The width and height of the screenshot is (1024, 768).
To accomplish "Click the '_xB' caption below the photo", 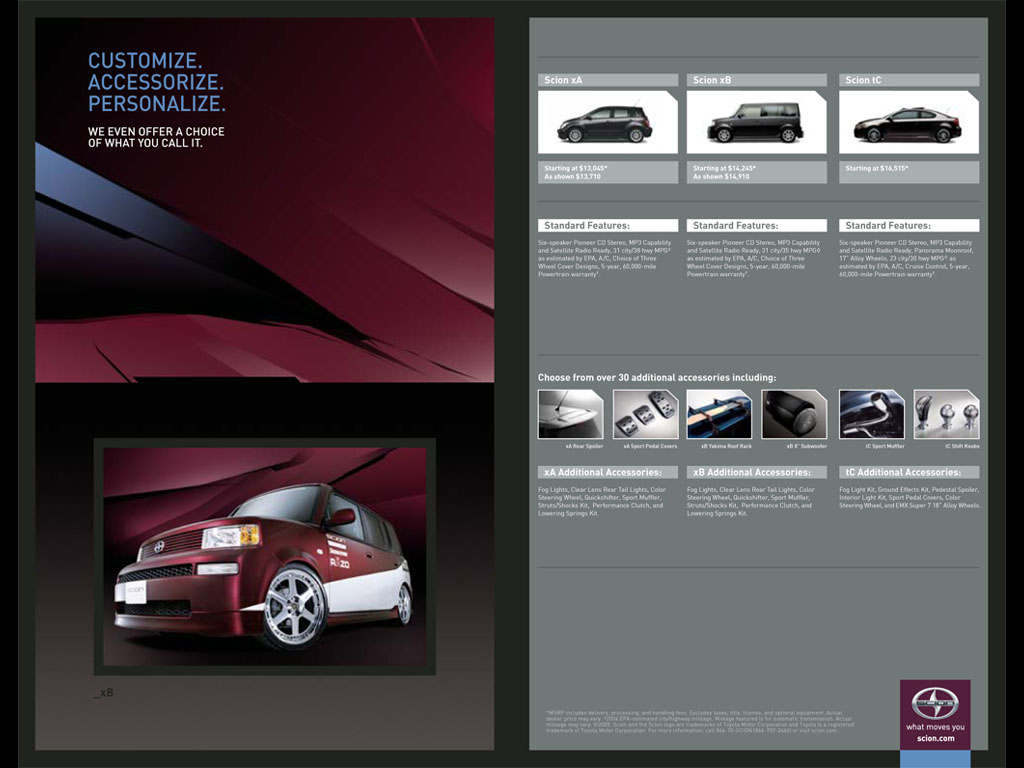I will click(x=103, y=692).
